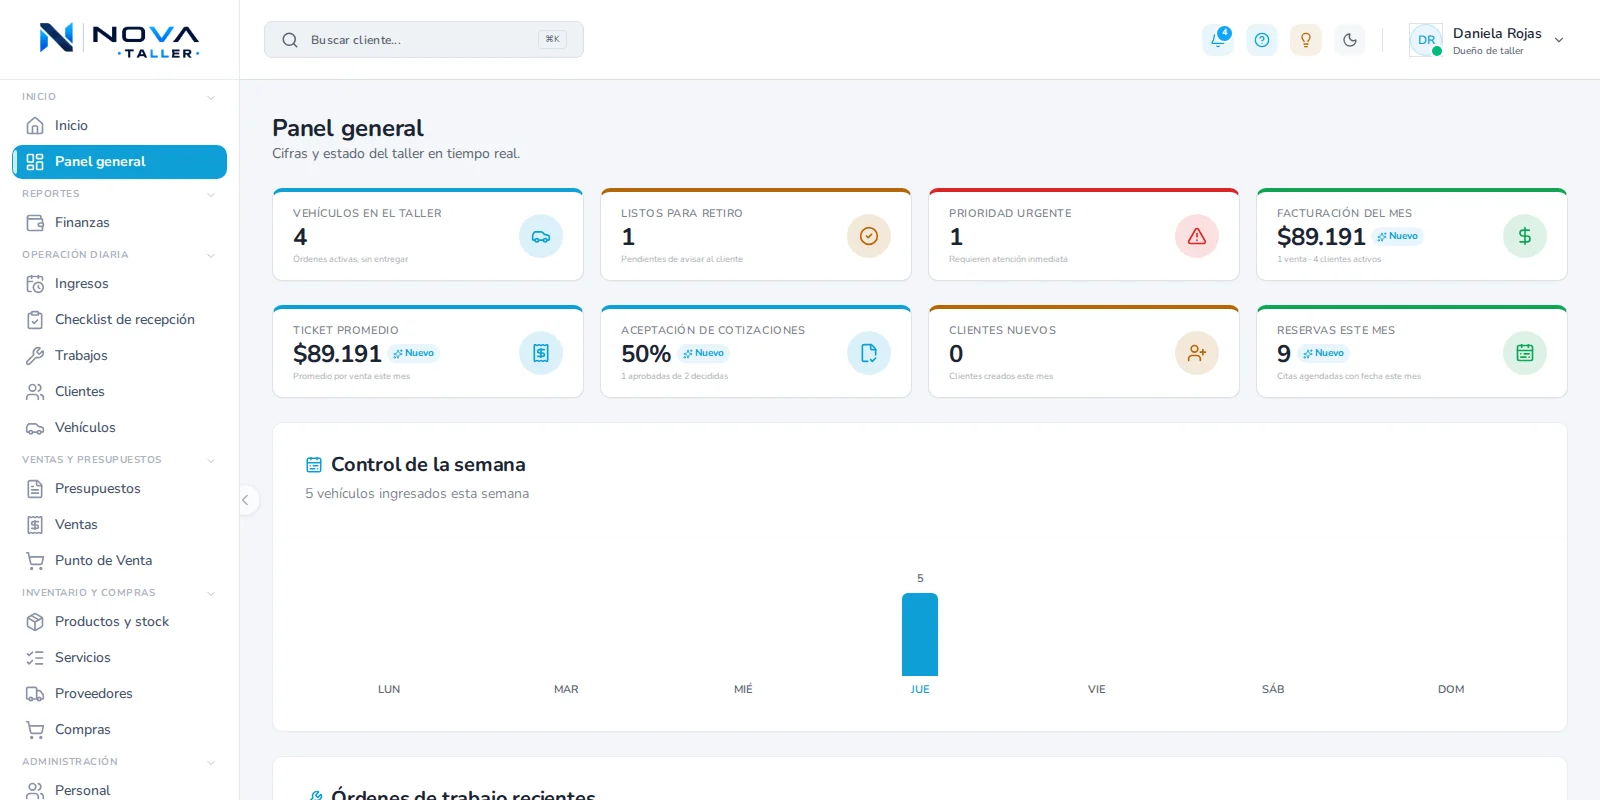Screen dimensions: 1600x800
Task: Click warning icon on Prioridad urgente card
Action: pos(1197,236)
